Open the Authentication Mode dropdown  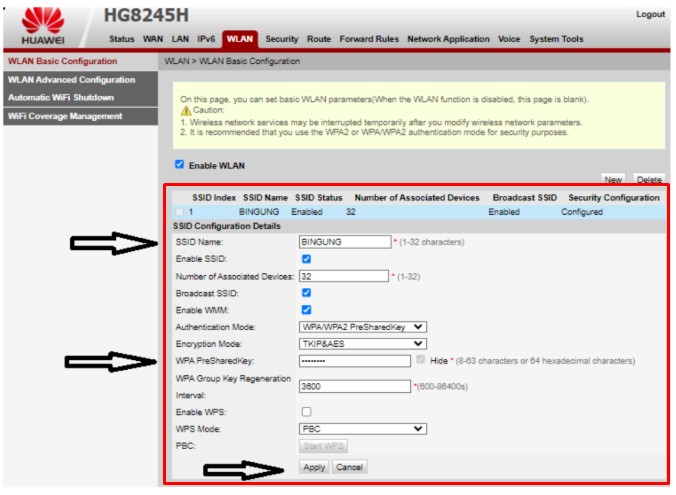[363, 327]
